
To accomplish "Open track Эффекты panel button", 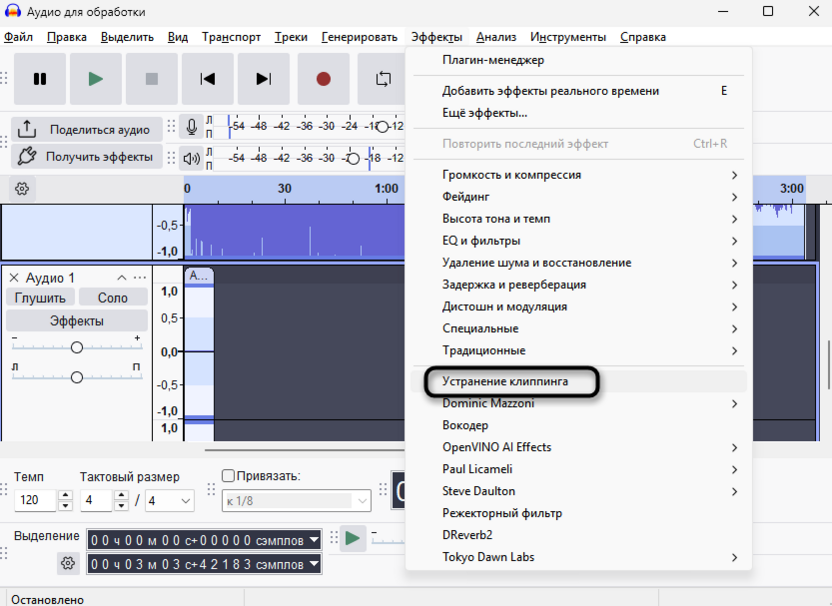I will coord(77,321).
